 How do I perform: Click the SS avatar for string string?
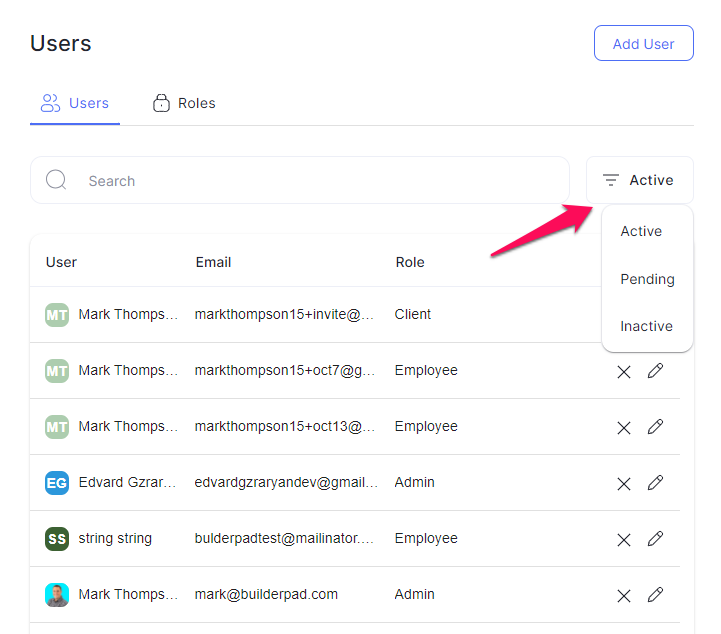[57, 539]
